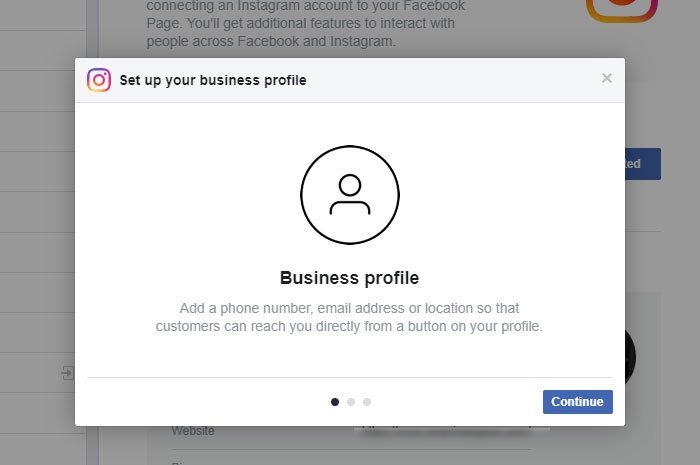Click the partially hidden blue button behind dialog
This screenshot has height=465, width=700.
point(642,164)
